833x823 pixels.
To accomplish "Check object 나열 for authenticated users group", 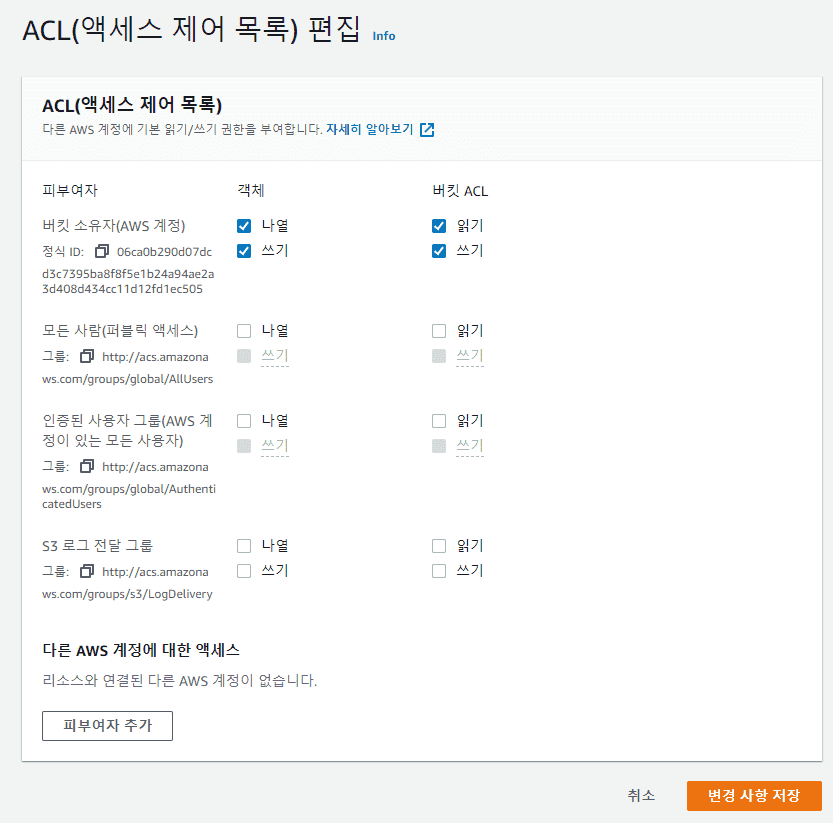I will pos(244,421).
